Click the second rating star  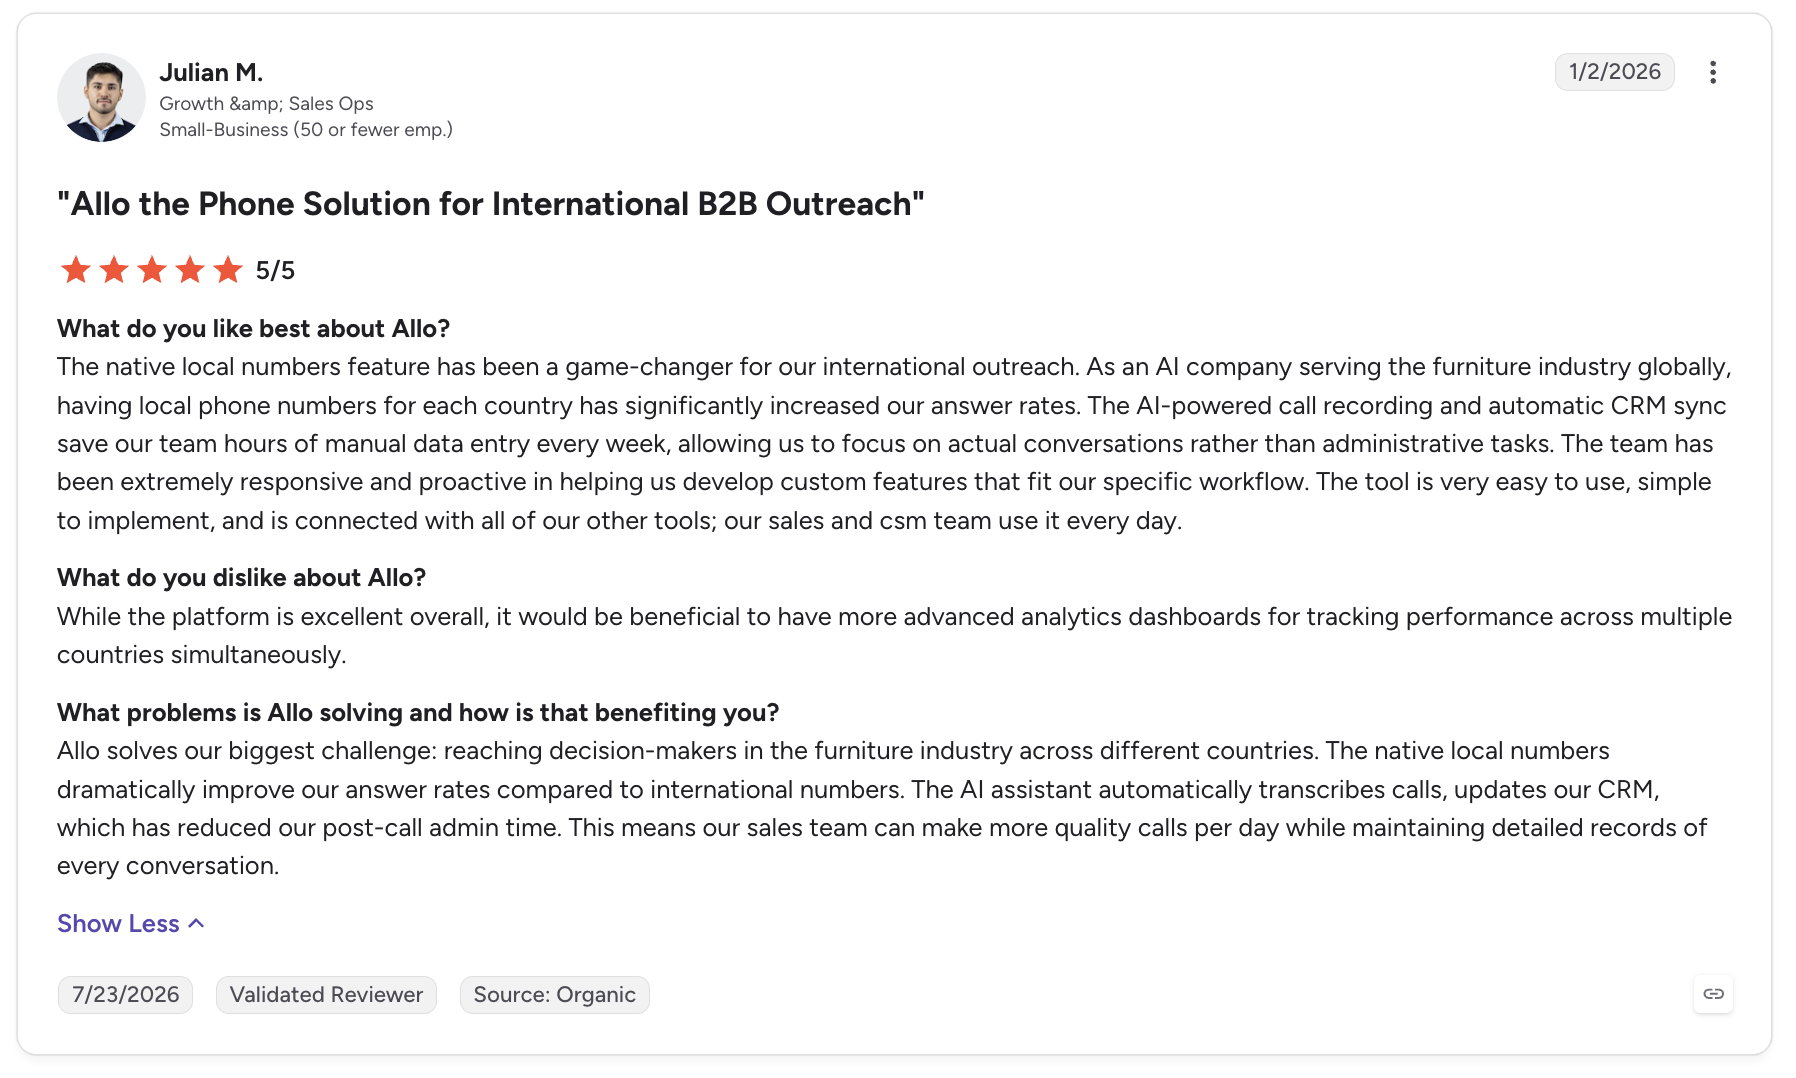point(114,270)
